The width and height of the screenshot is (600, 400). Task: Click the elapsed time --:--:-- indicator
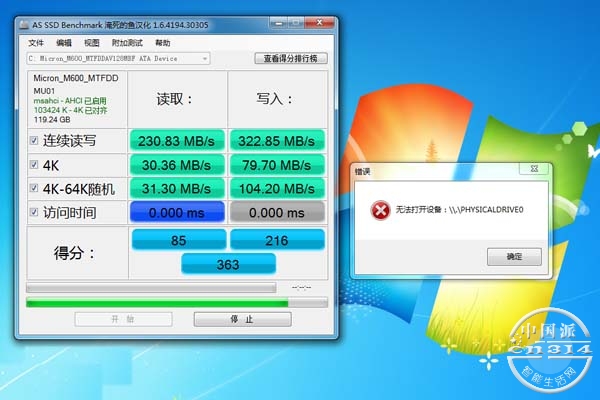point(302,287)
